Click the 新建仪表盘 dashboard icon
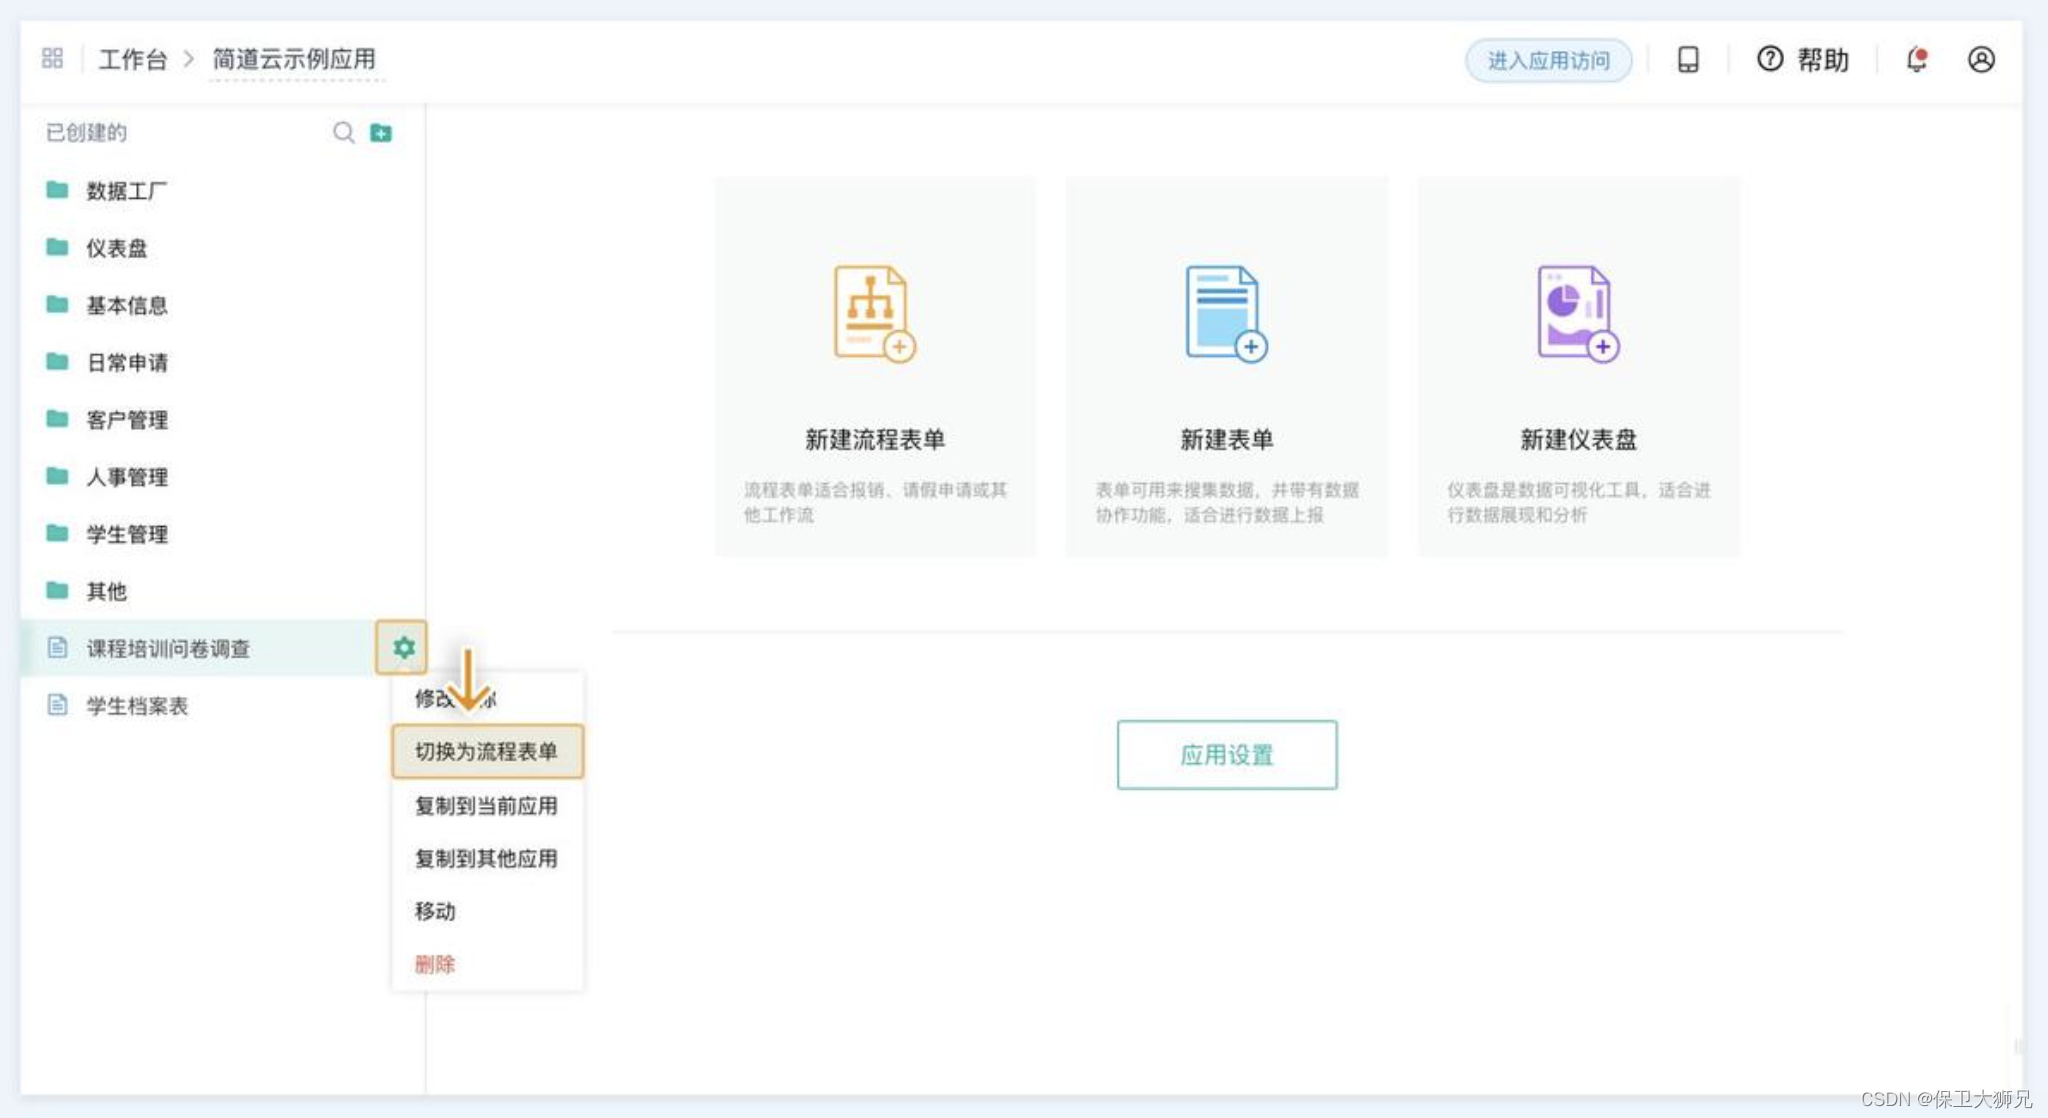This screenshot has width=2048, height=1118. (x=1577, y=313)
